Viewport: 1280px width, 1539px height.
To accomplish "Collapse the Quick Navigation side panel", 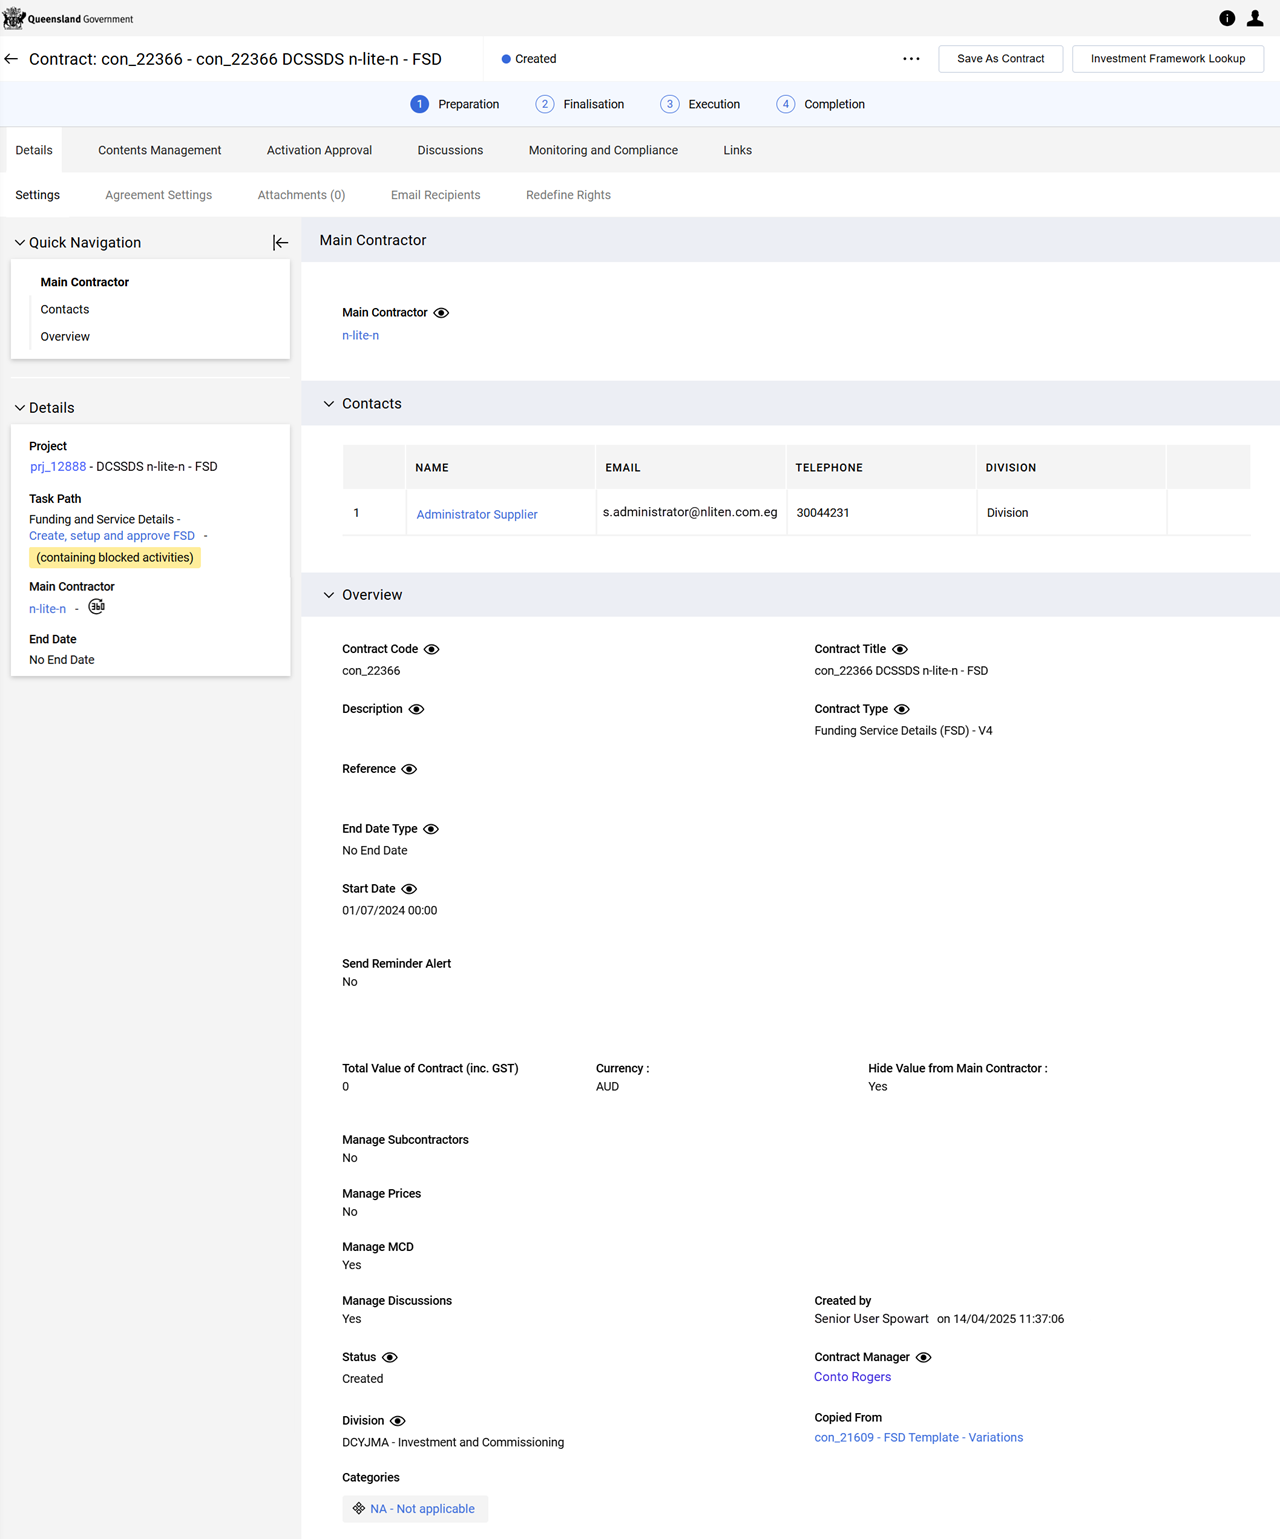I will pos(280,243).
